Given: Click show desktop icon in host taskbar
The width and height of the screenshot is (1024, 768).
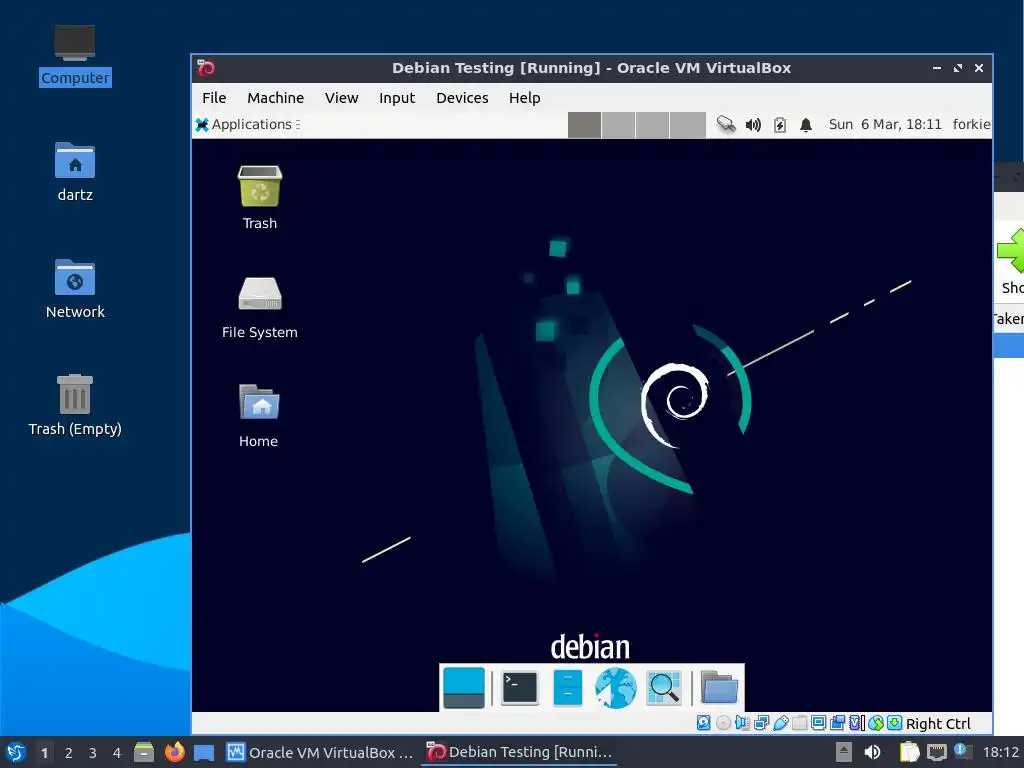Looking at the screenshot, I should (x=204, y=753).
